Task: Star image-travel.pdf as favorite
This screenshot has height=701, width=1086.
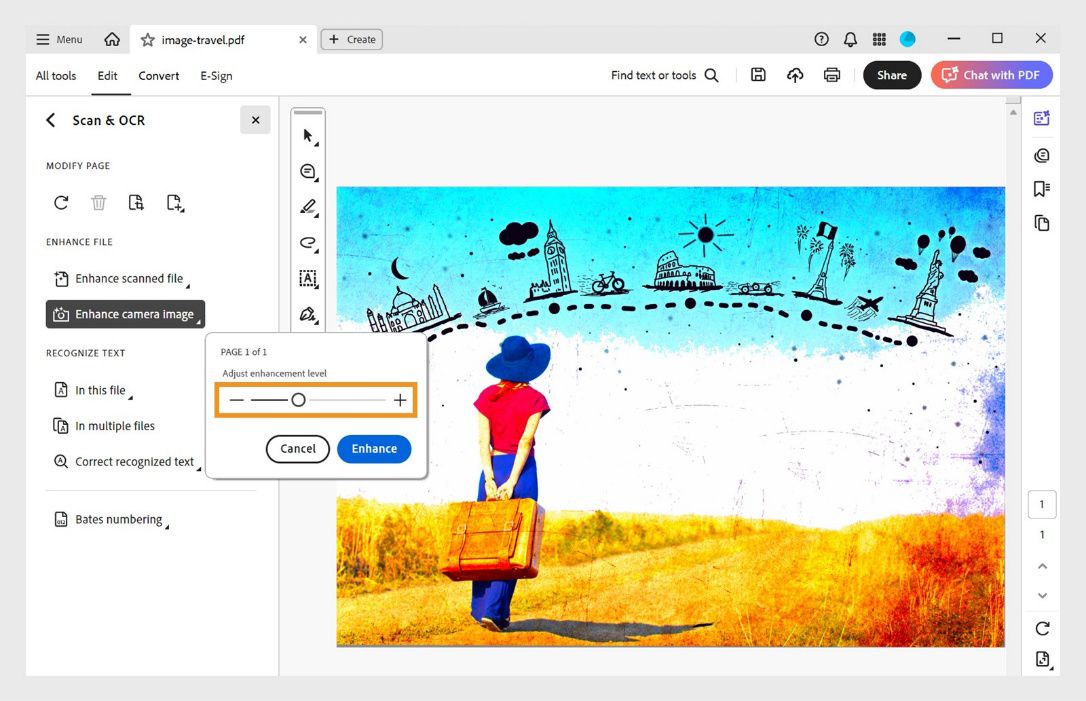Action: (x=146, y=39)
